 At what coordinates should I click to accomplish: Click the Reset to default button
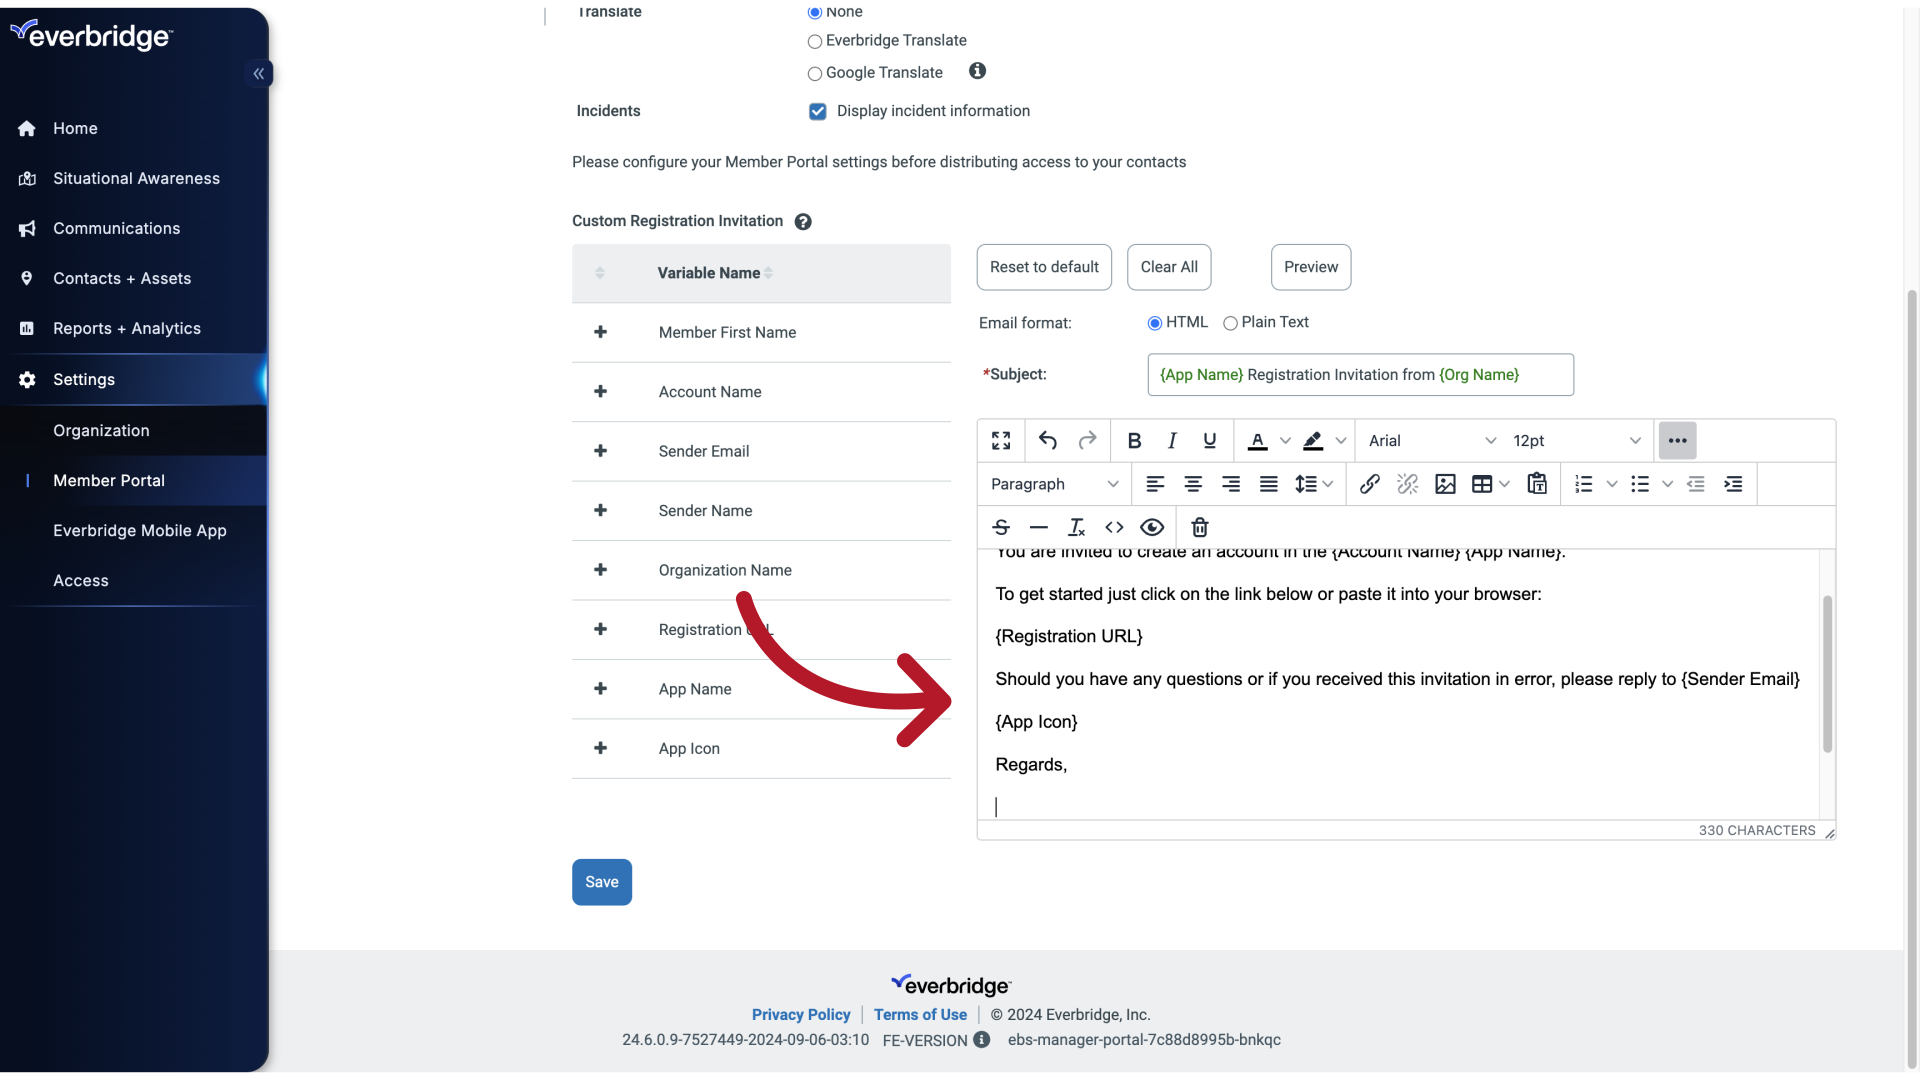[1044, 267]
